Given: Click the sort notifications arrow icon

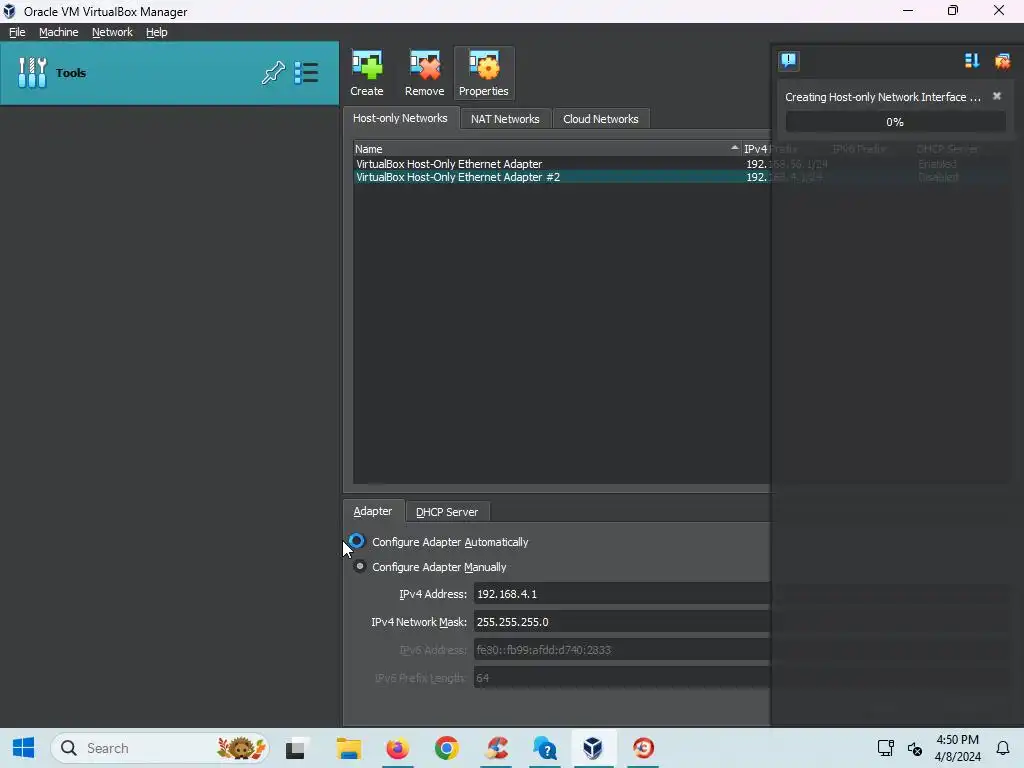Looking at the screenshot, I should (972, 61).
